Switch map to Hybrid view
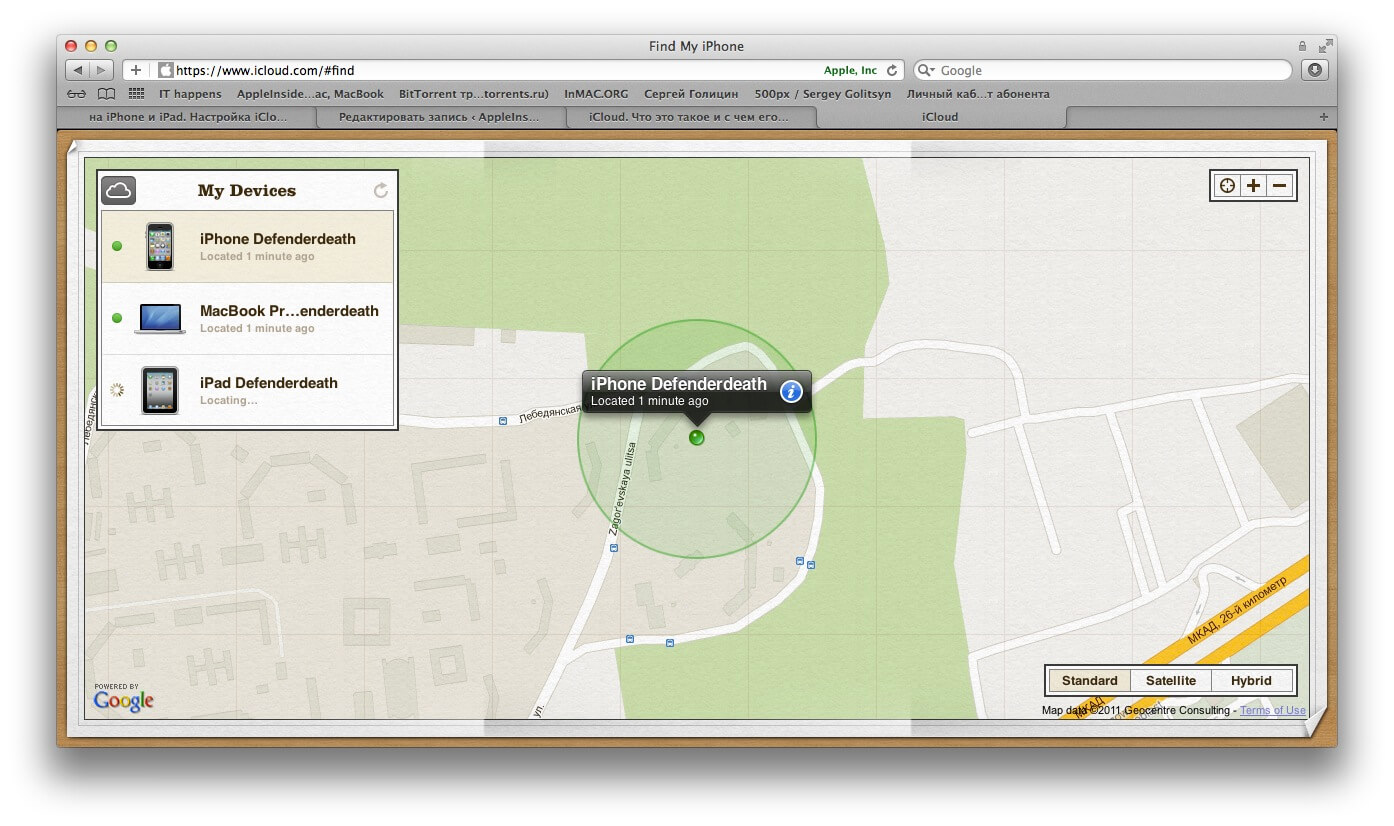 click(x=1251, y=681)
